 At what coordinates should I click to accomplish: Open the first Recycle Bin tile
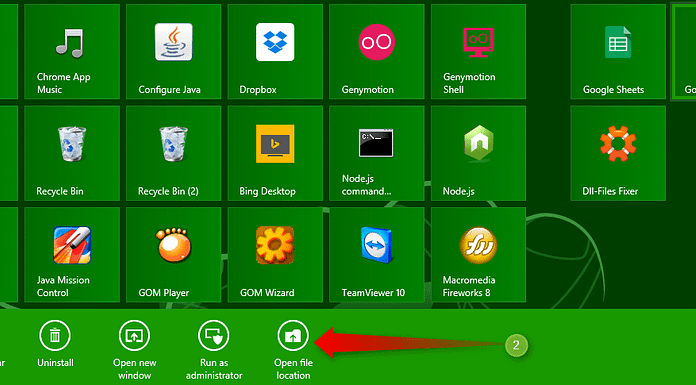click(72, 153)
